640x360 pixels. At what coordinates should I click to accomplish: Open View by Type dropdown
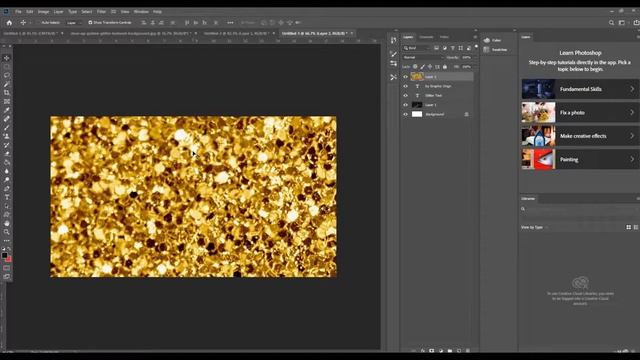click(534, 227)
